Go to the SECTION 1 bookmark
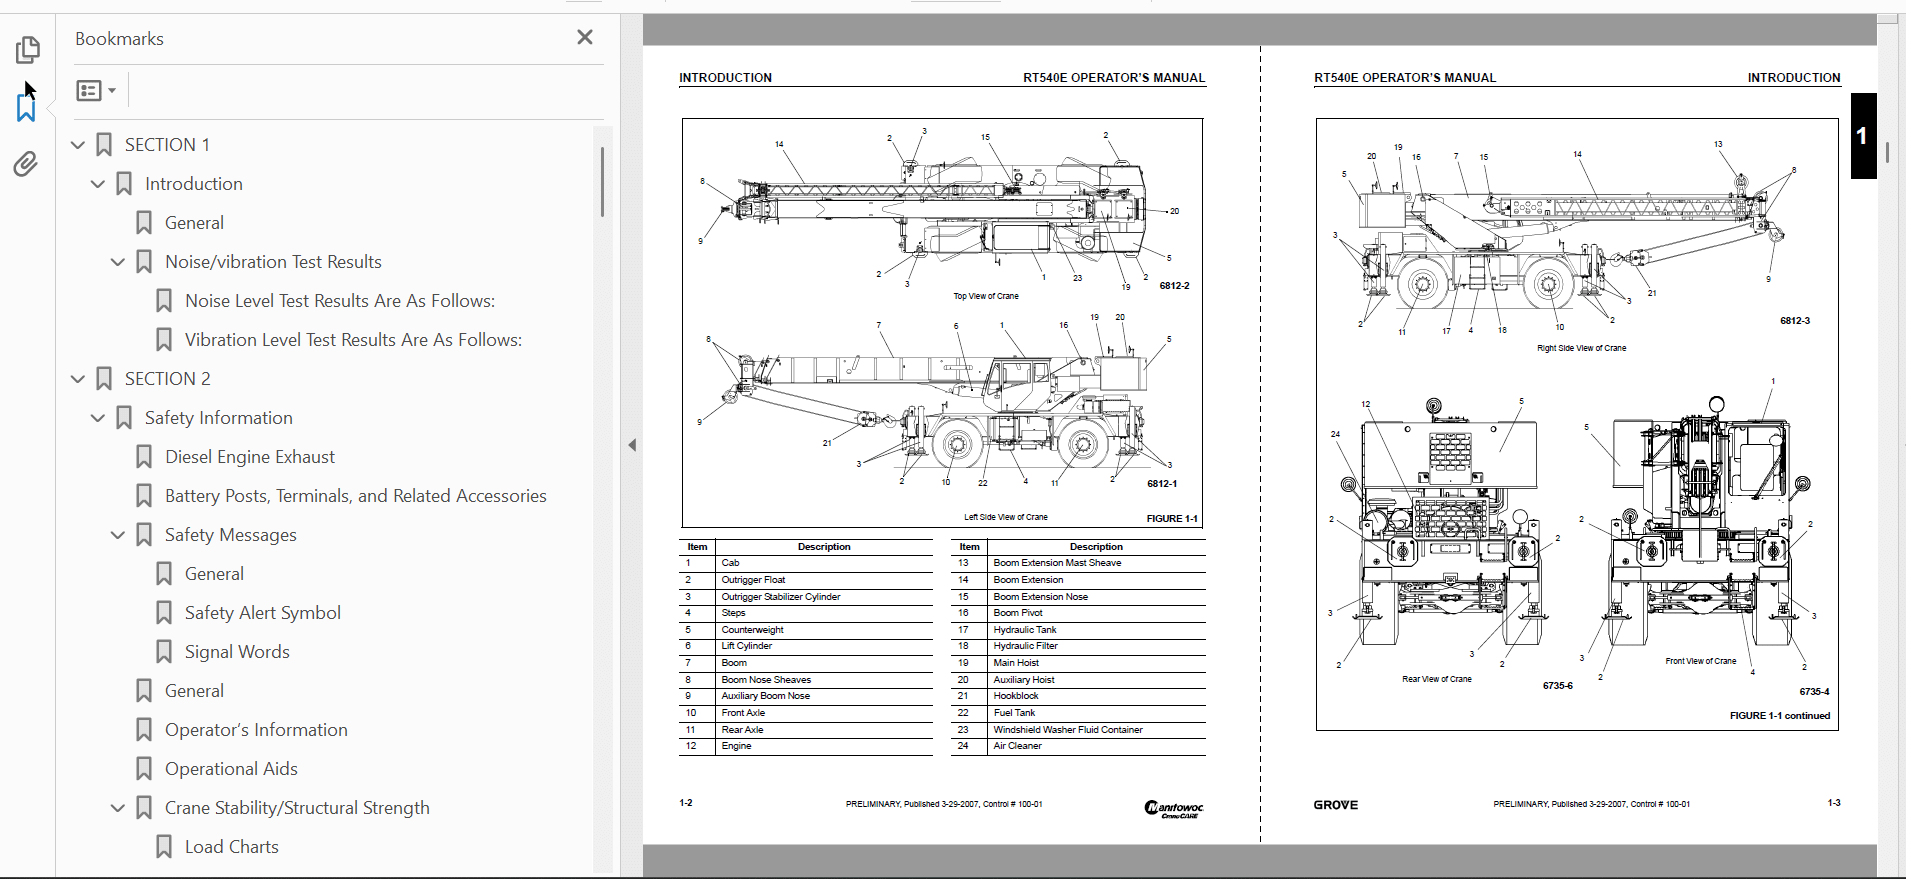The image size is (1906, 879). coord(167,145)
